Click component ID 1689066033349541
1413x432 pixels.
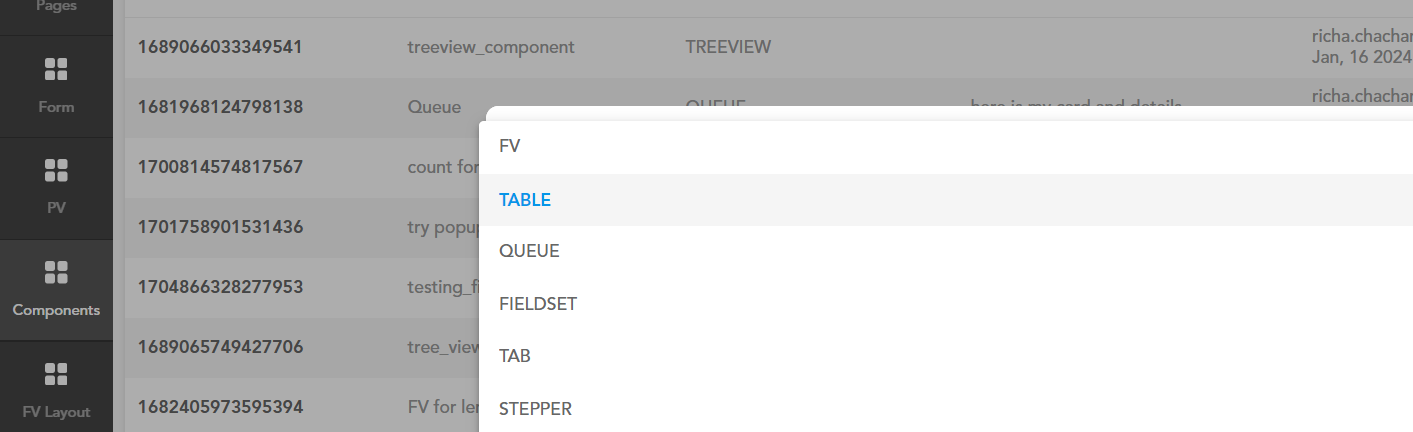(220, 47)
